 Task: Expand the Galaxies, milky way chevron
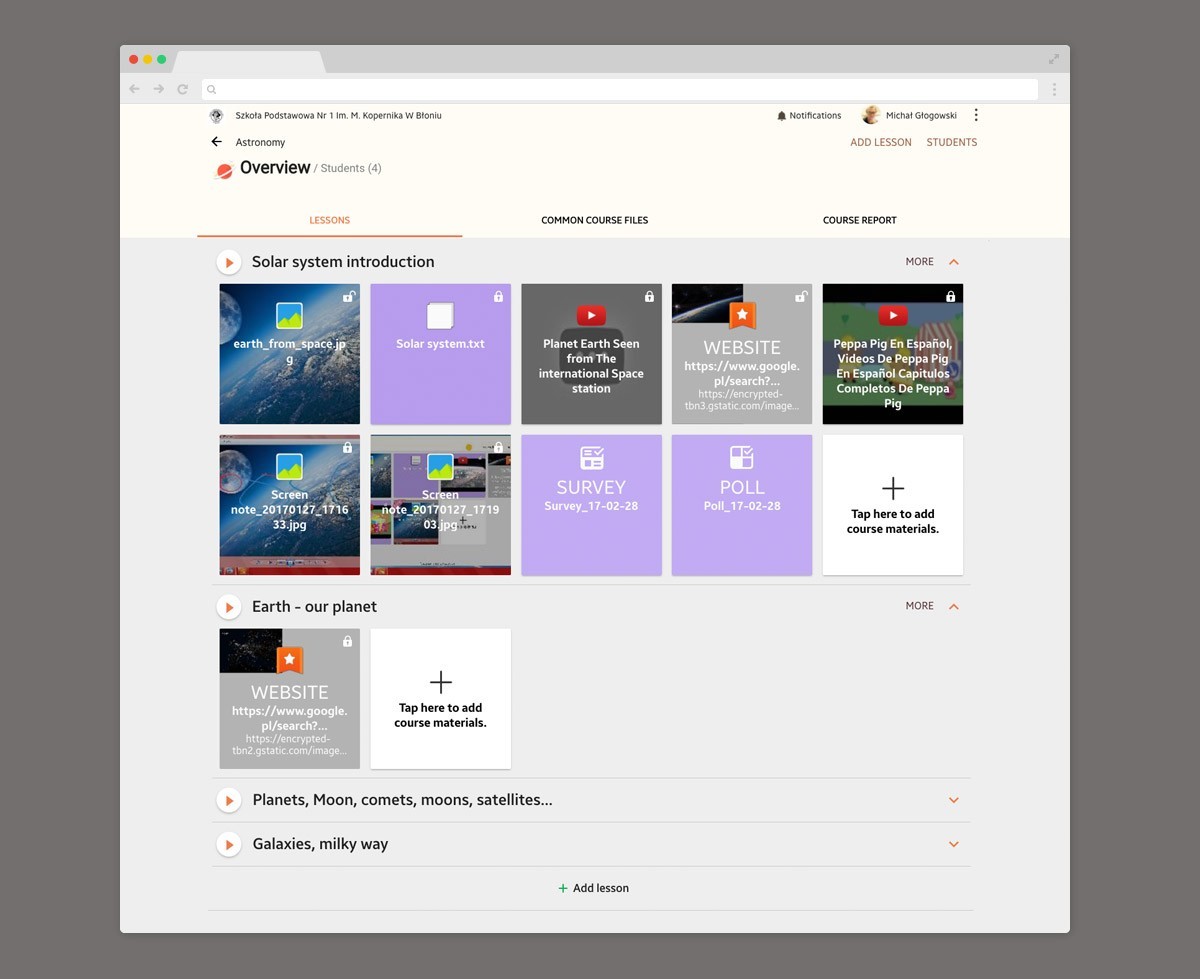point(953,844)
